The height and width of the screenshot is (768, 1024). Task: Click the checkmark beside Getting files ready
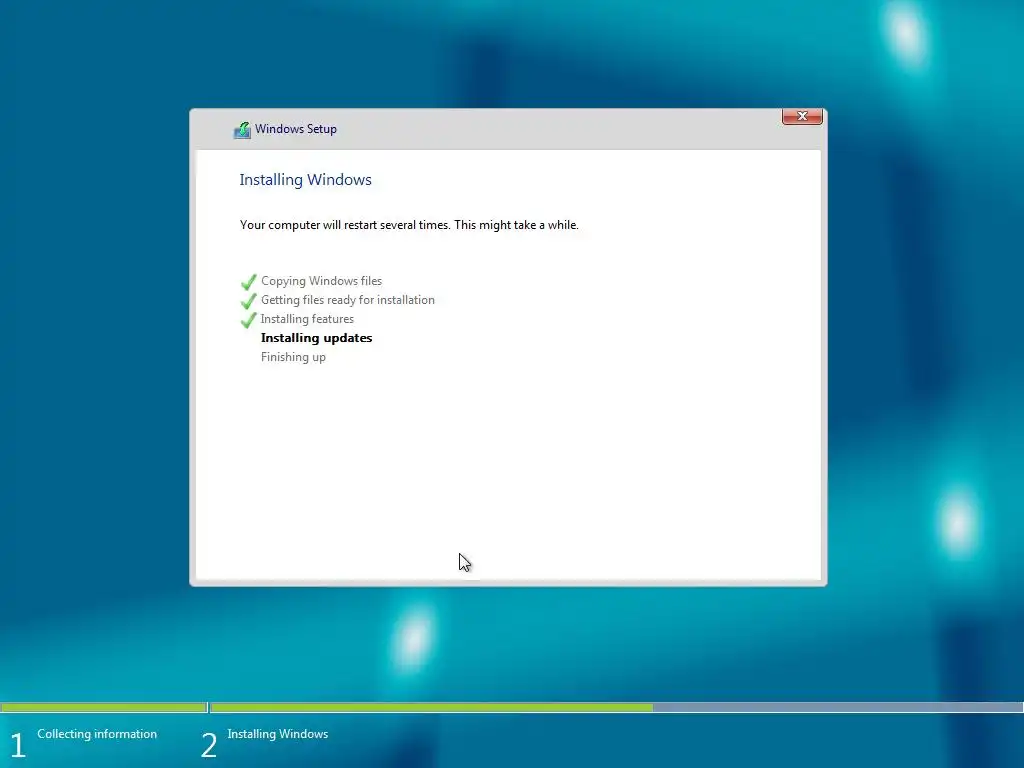248,301
